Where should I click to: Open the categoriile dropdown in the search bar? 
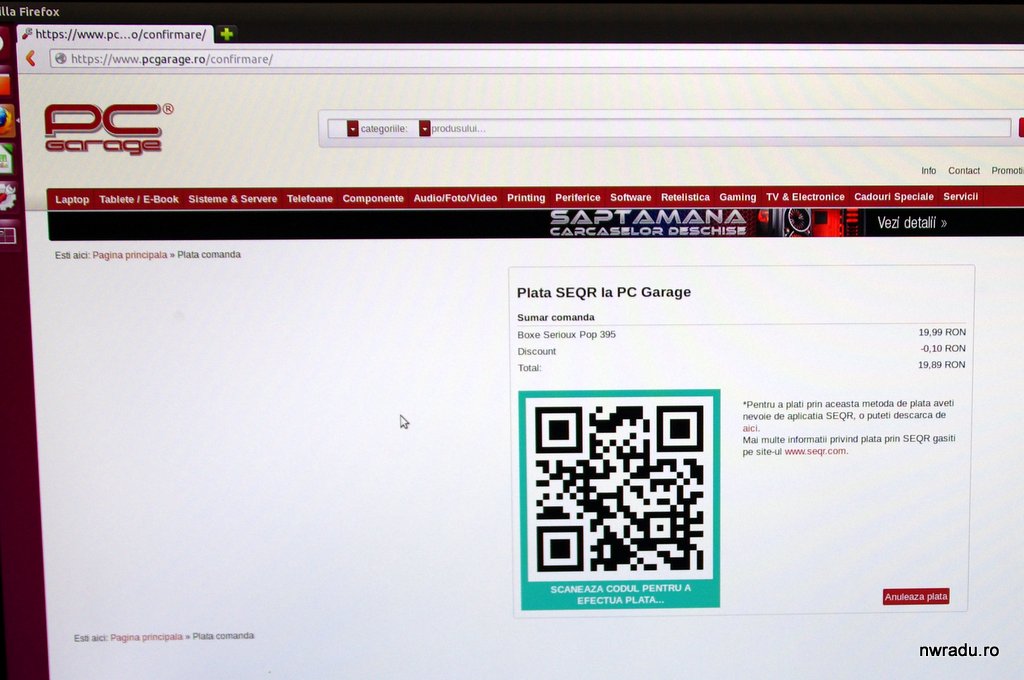[x=353, y=128]
